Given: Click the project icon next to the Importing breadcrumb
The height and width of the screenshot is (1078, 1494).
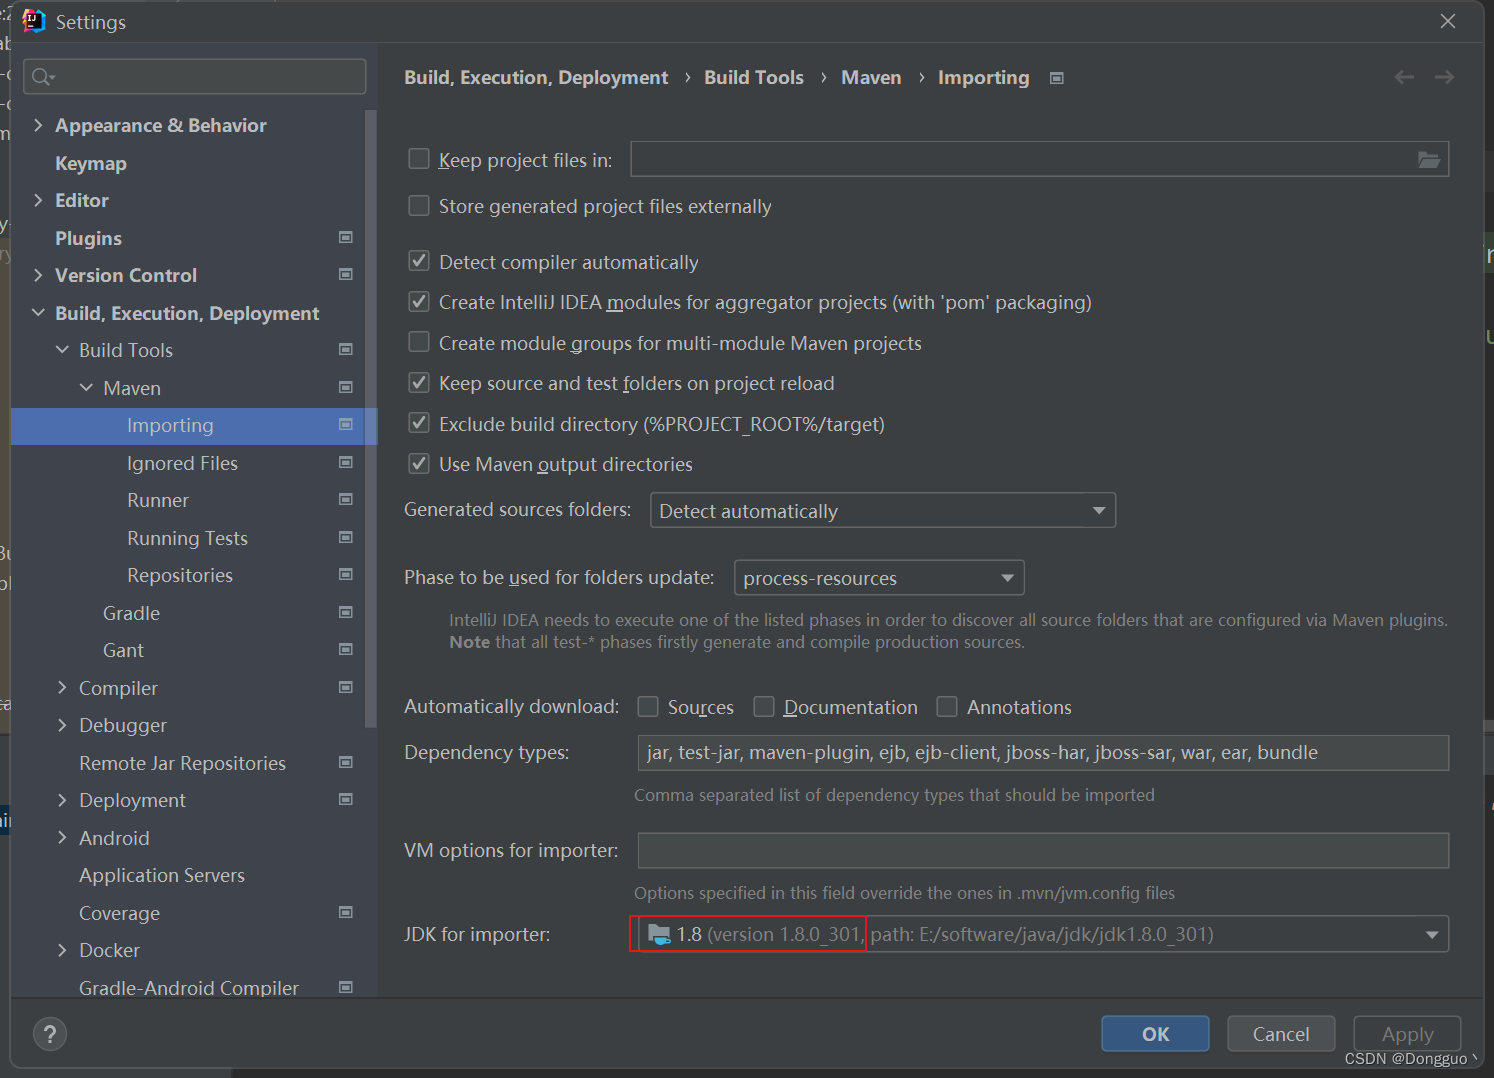Looking at the screenshot, I should [1057, 78].
